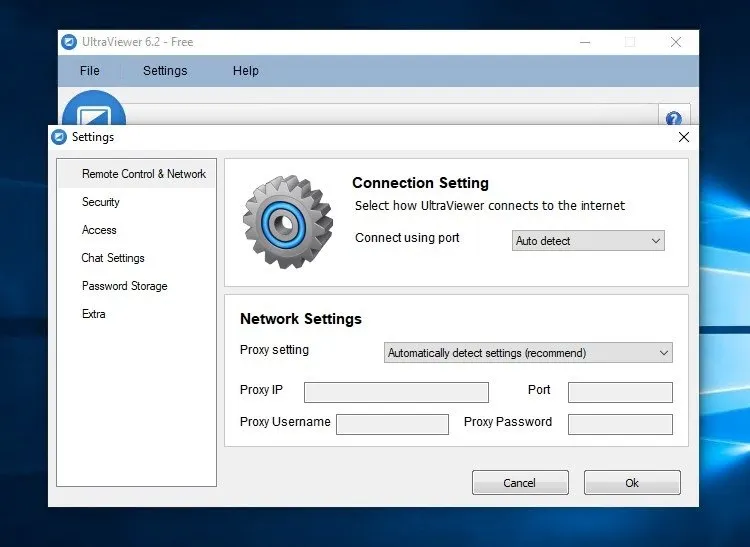Screen dimensions: 750x547
Task: Click the blue help question mark icon
Action: click(673, 118)
